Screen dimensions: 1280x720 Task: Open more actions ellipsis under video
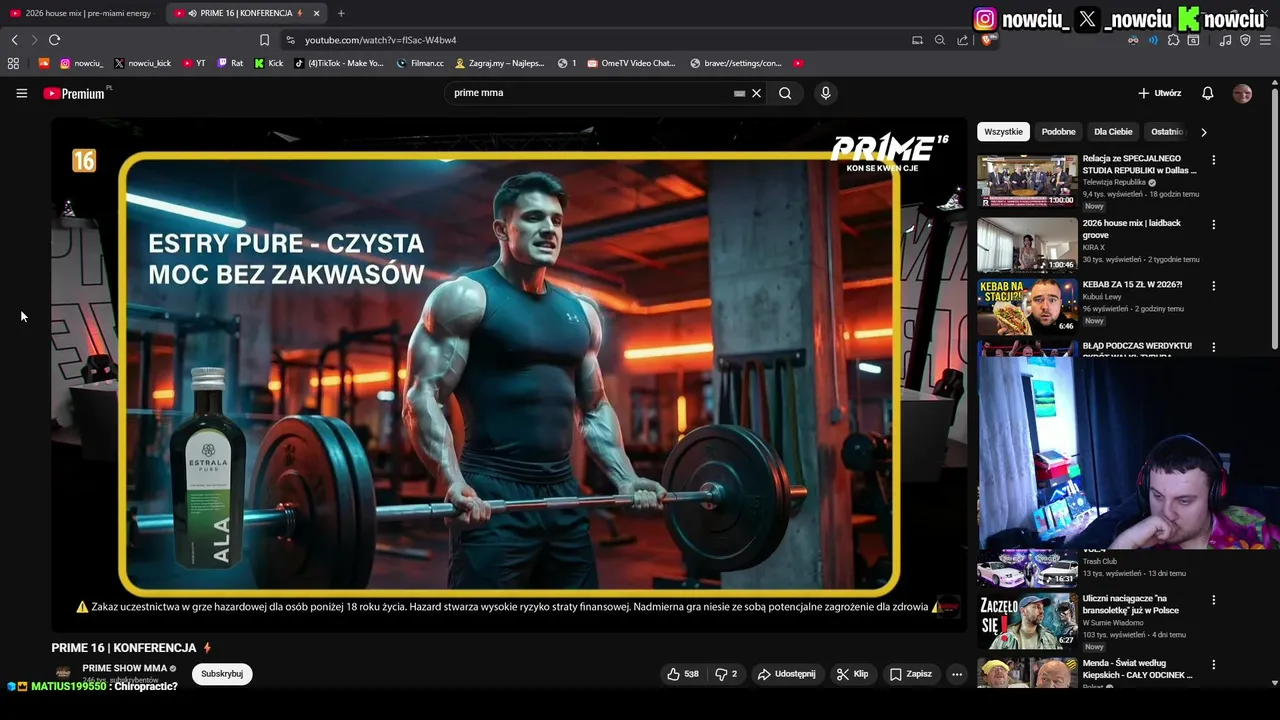click(x=956, y=674)
